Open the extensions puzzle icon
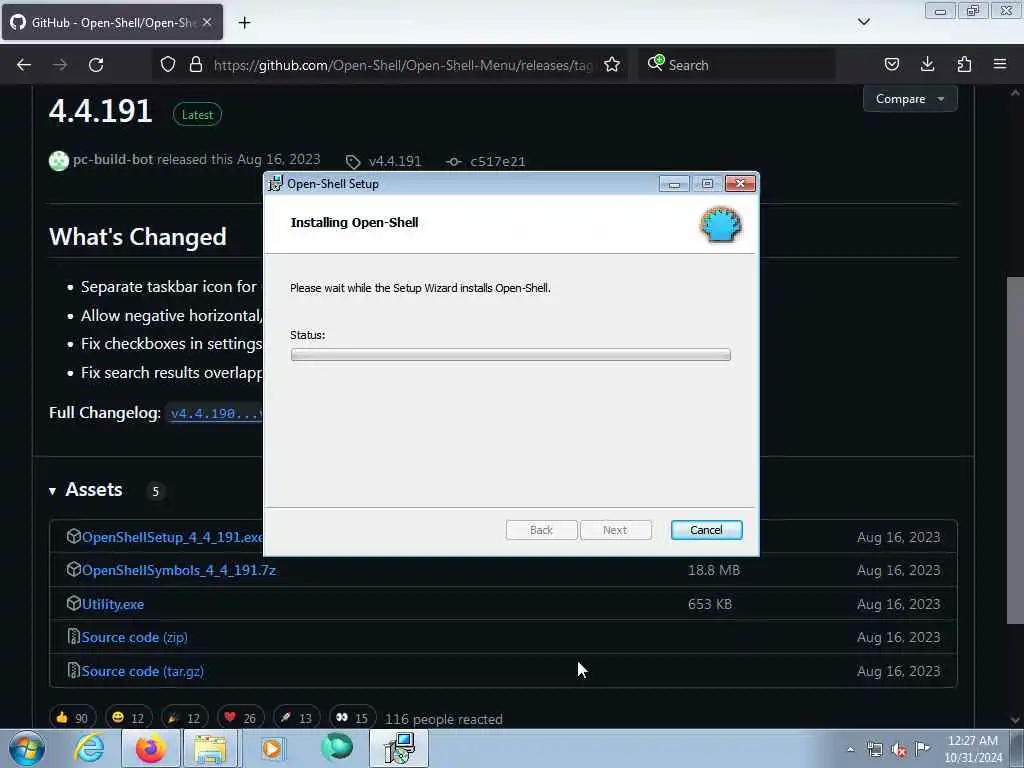 964,64
